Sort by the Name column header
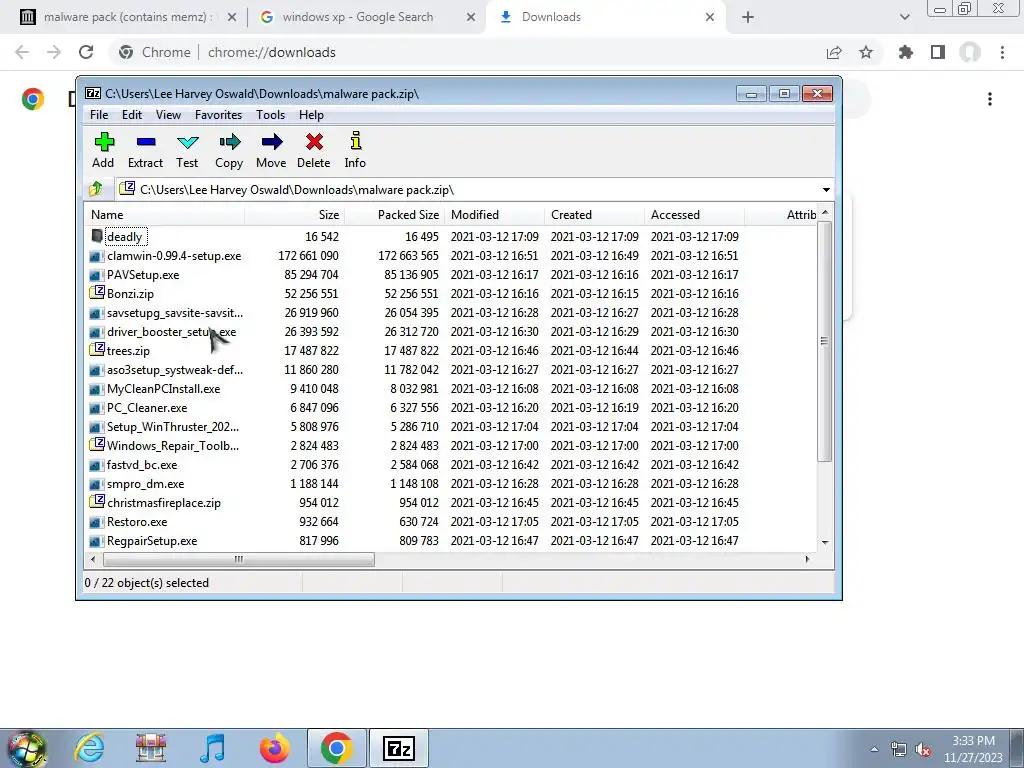Screen dimensions: 1024x768 [x=165, y=215]
